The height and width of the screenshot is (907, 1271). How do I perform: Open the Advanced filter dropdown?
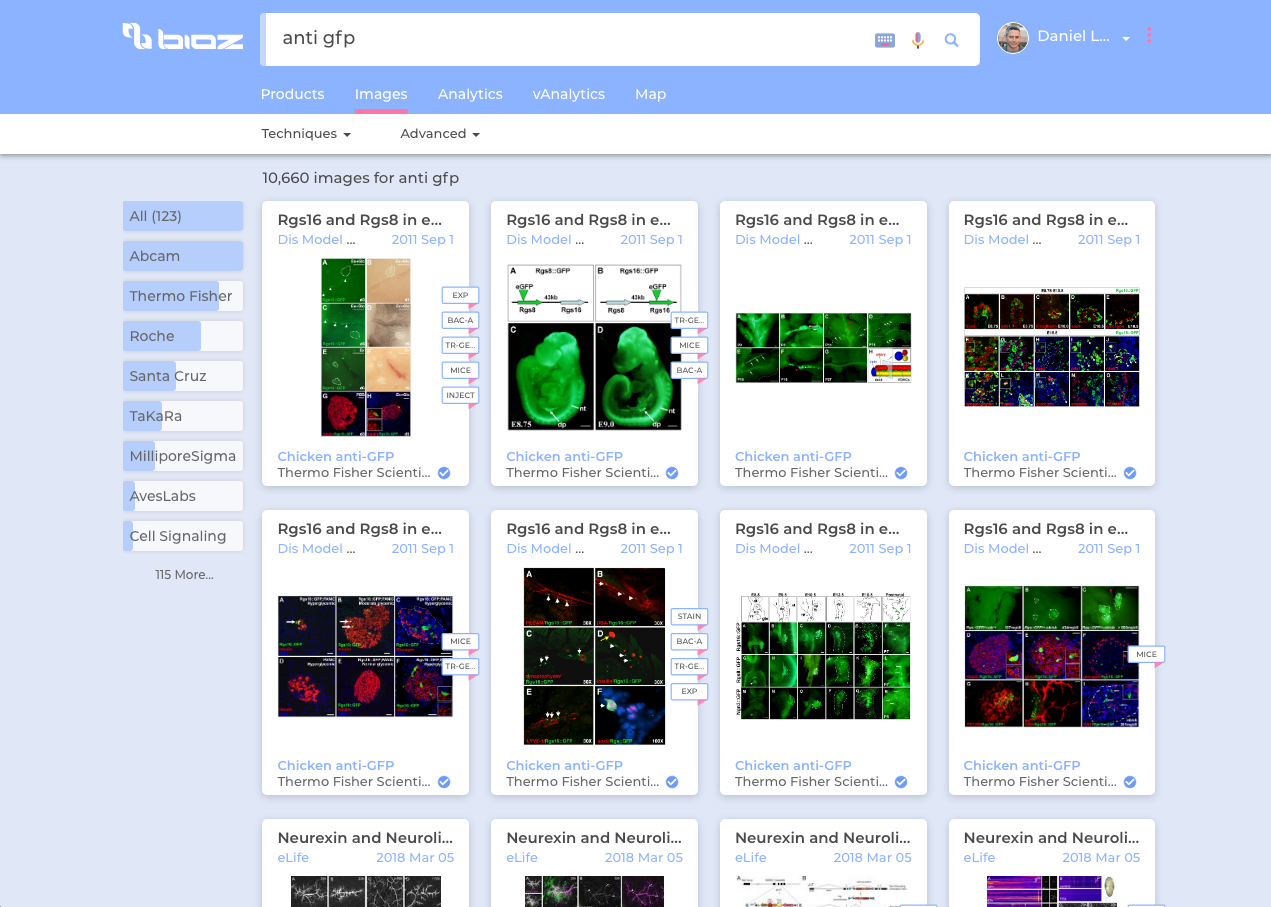(x=439, y=133)
